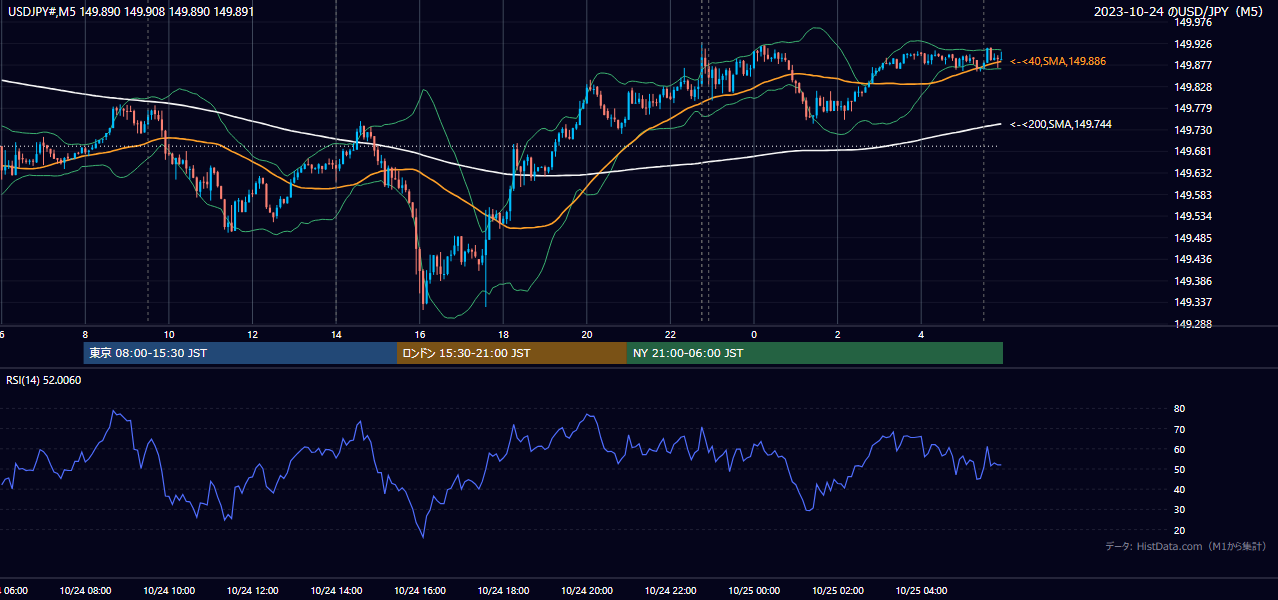The height and width of the screenshot is (600, 1278).
Task: Click the RSI(14) 52.0060 indicator label
Action: point(44,380)
